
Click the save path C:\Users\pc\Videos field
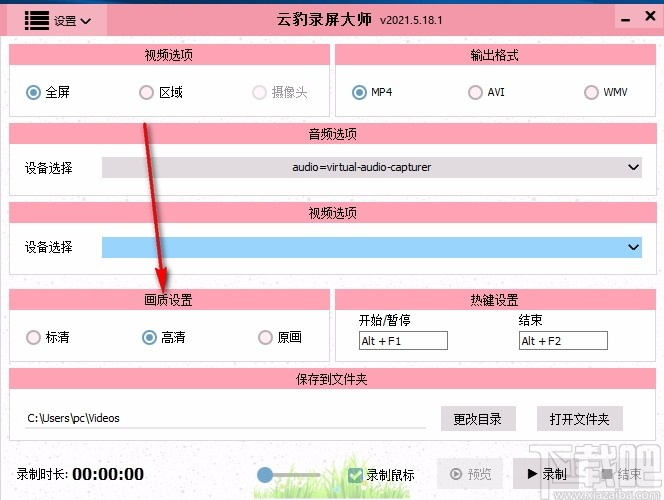225,418
